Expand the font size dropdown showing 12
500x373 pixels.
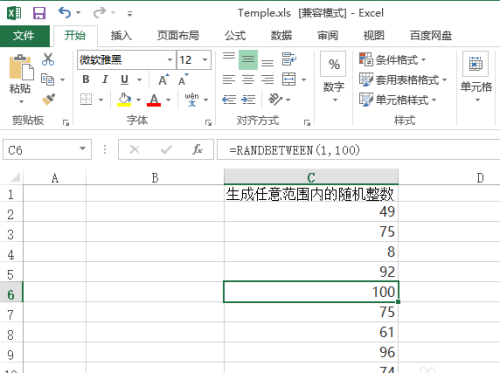(x=205, y=60)
